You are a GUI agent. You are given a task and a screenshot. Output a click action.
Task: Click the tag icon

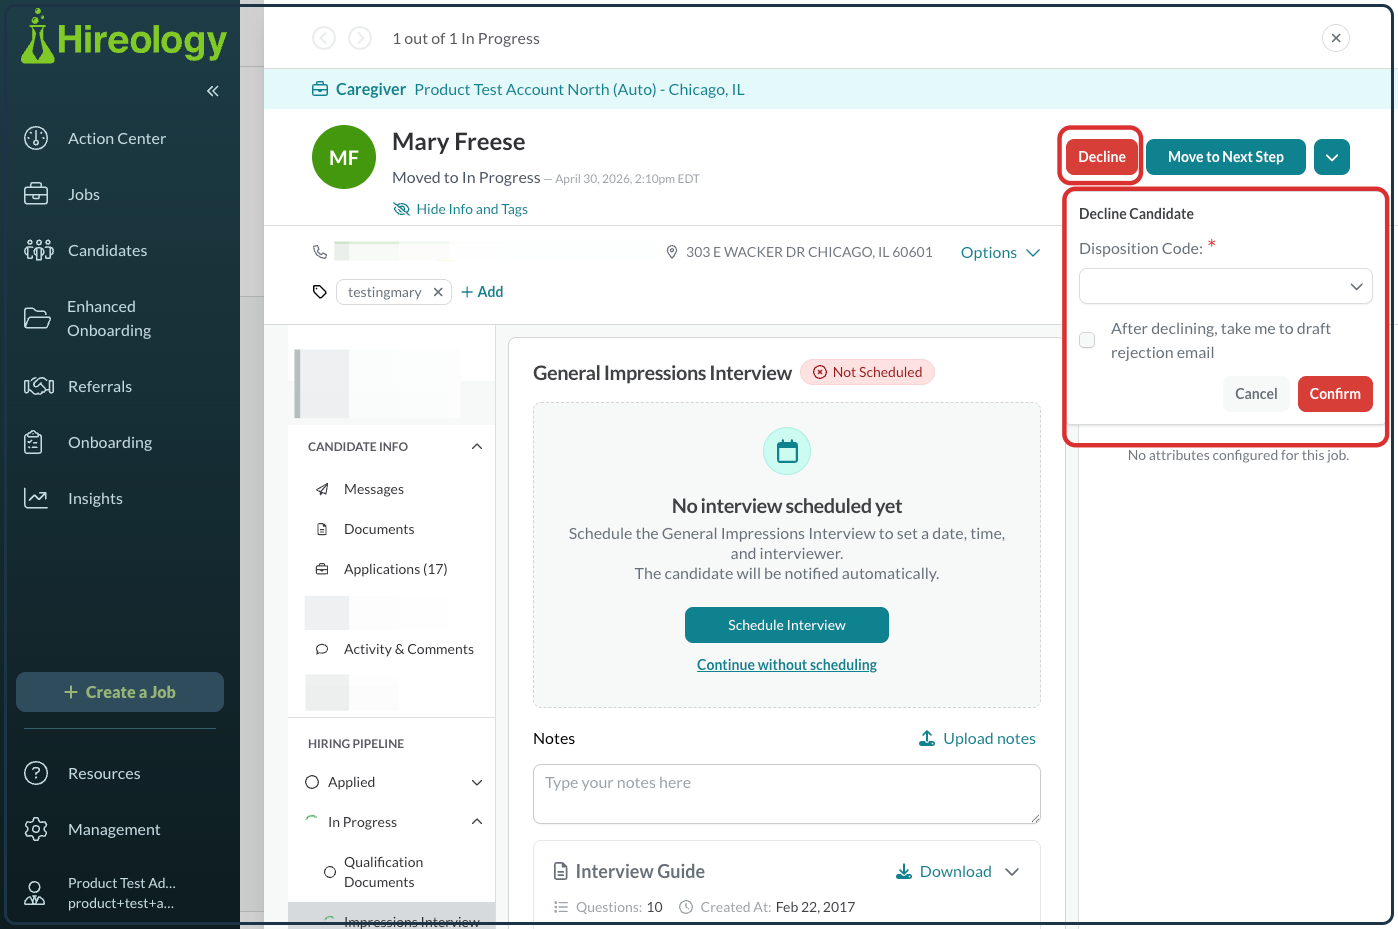pos(320,292)
